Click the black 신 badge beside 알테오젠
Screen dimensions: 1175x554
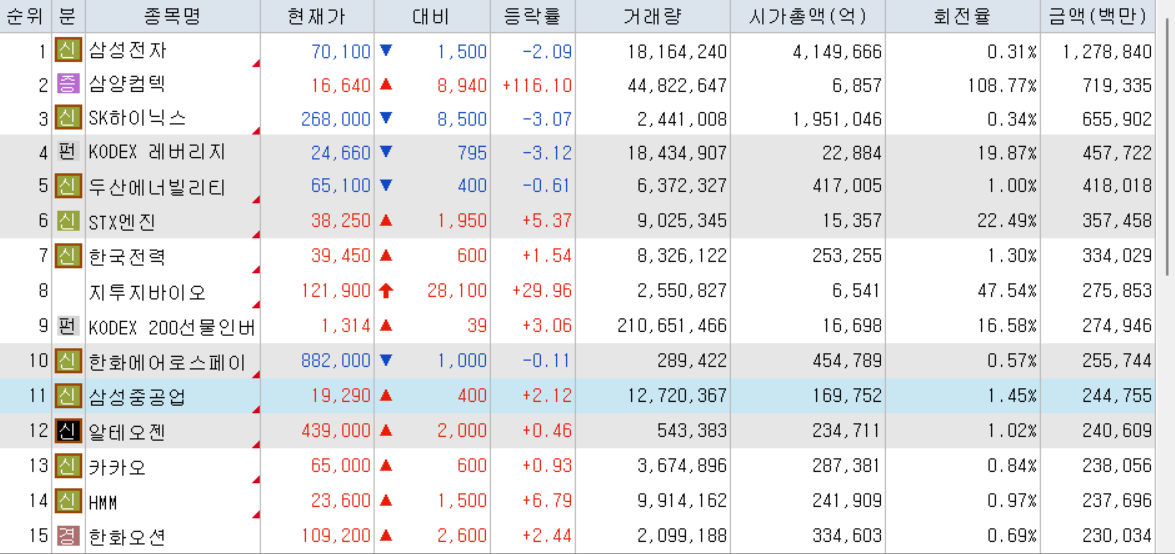coord(68,431)
